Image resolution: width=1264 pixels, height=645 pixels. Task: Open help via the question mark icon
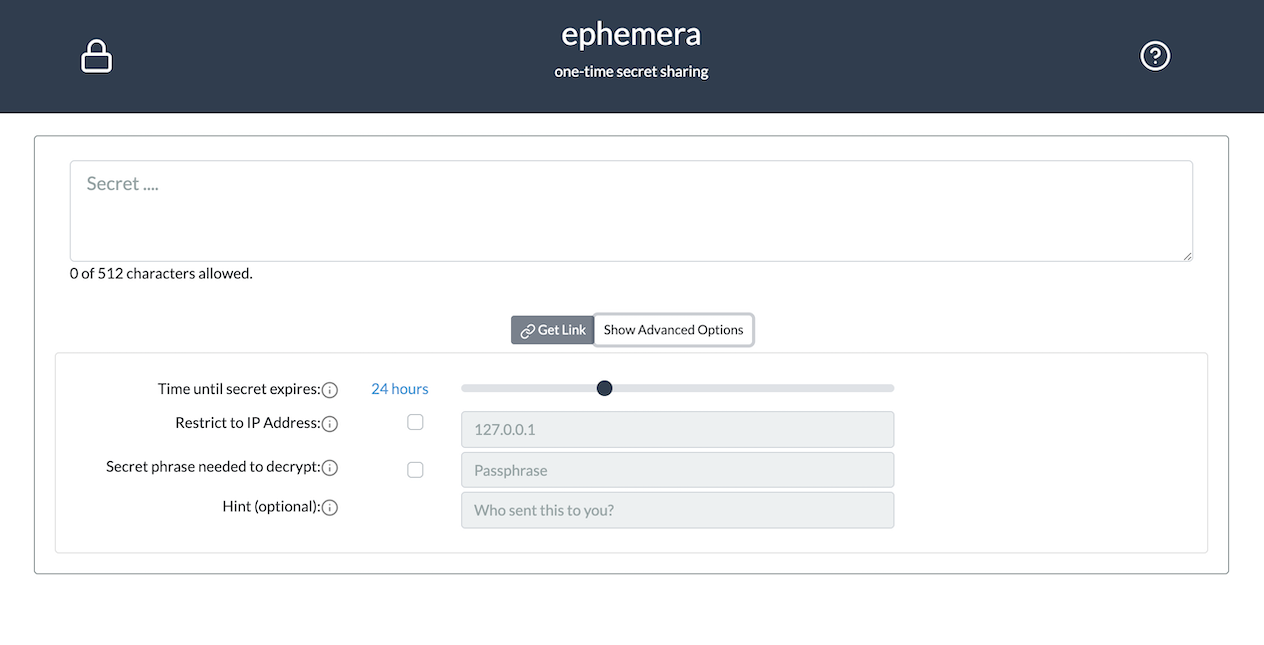(x=1155, y=56)
